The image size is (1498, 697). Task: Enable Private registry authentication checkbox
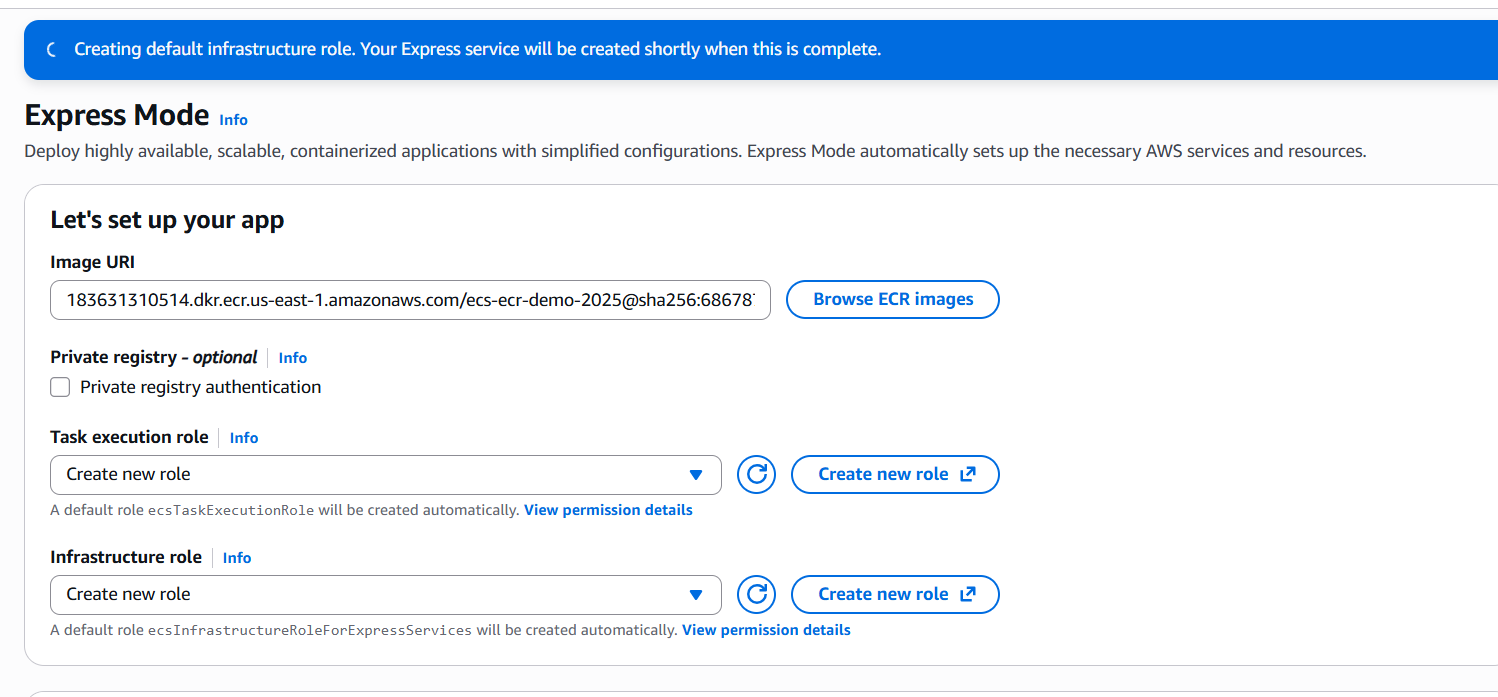(x=61, y=387)
